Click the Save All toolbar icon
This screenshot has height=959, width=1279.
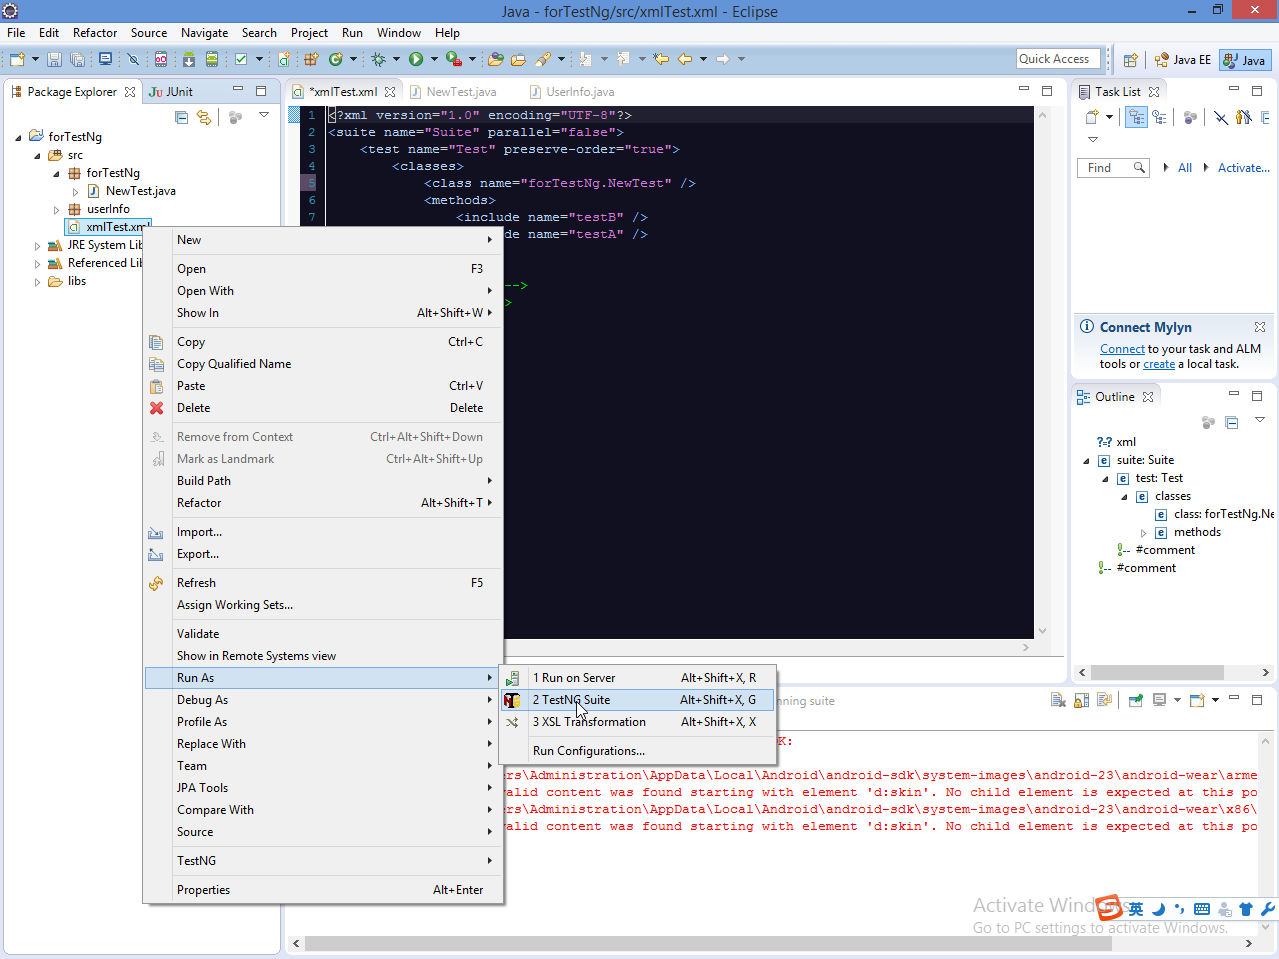pyautogui.click(x=77, y=59)
